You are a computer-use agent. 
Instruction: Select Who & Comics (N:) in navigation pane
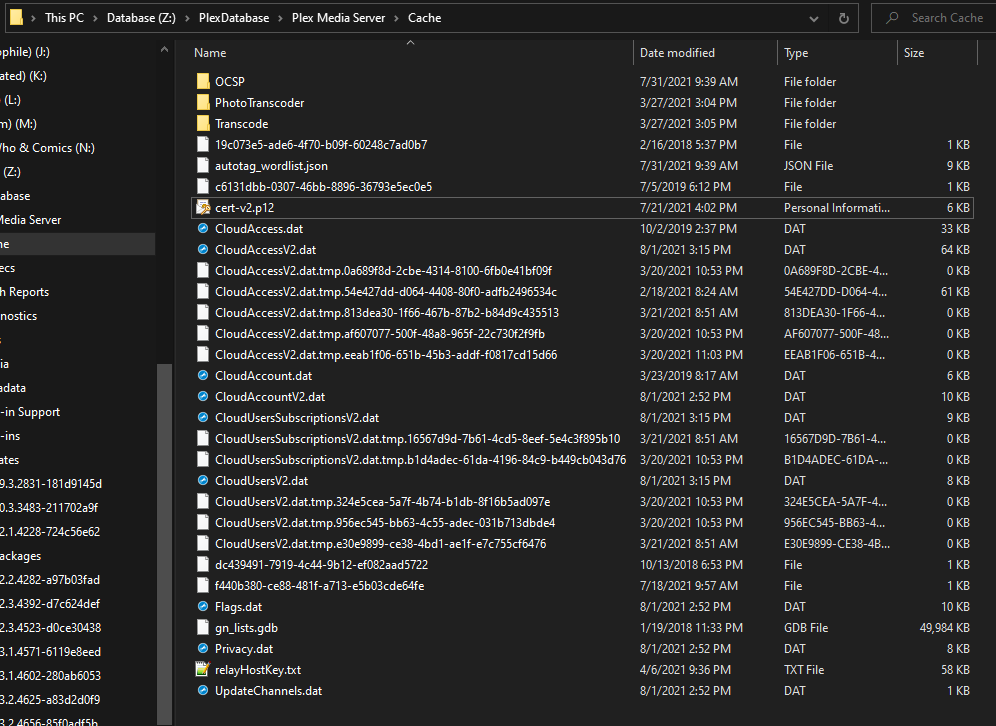(x=47, y=147)
